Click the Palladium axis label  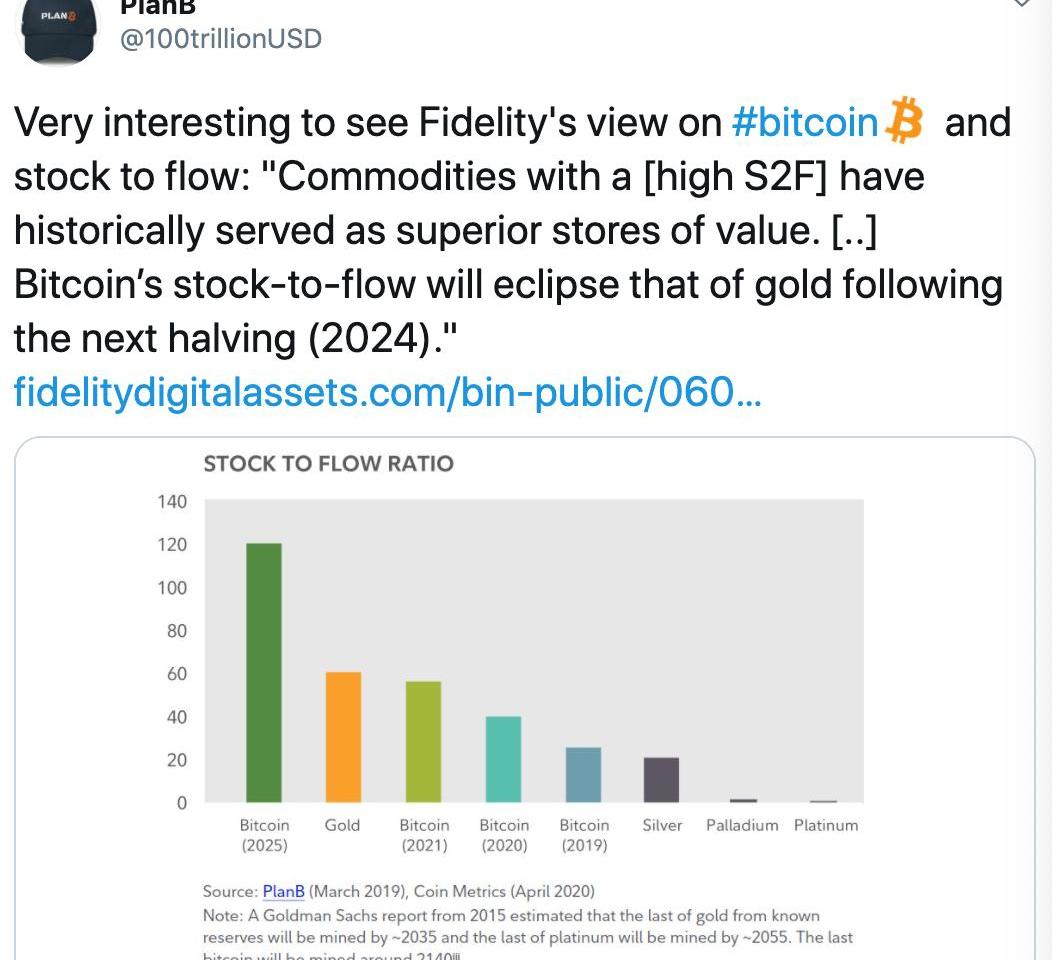point(741,825)
